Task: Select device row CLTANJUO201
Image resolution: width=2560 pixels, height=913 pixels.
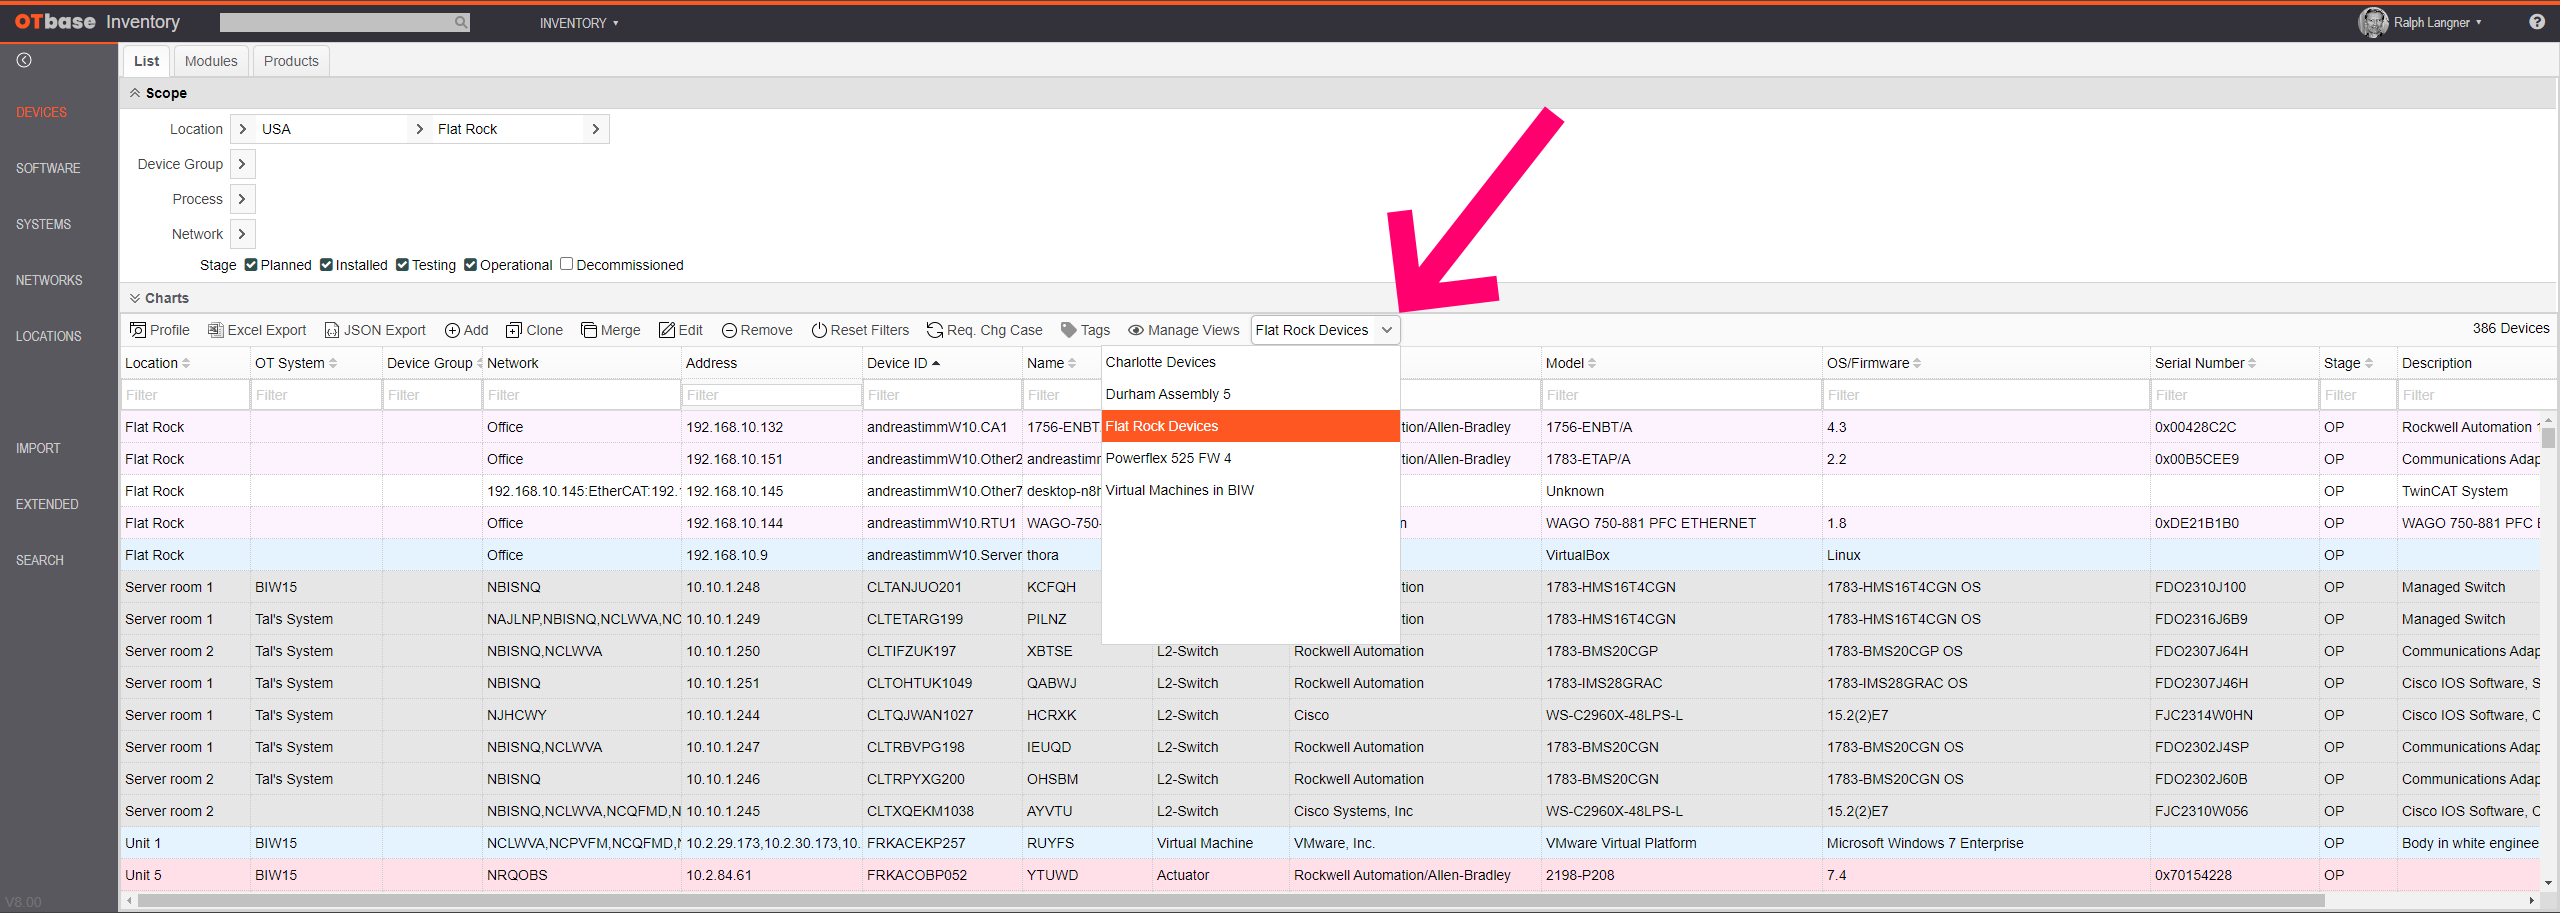Action: (x=1330, y=587)
